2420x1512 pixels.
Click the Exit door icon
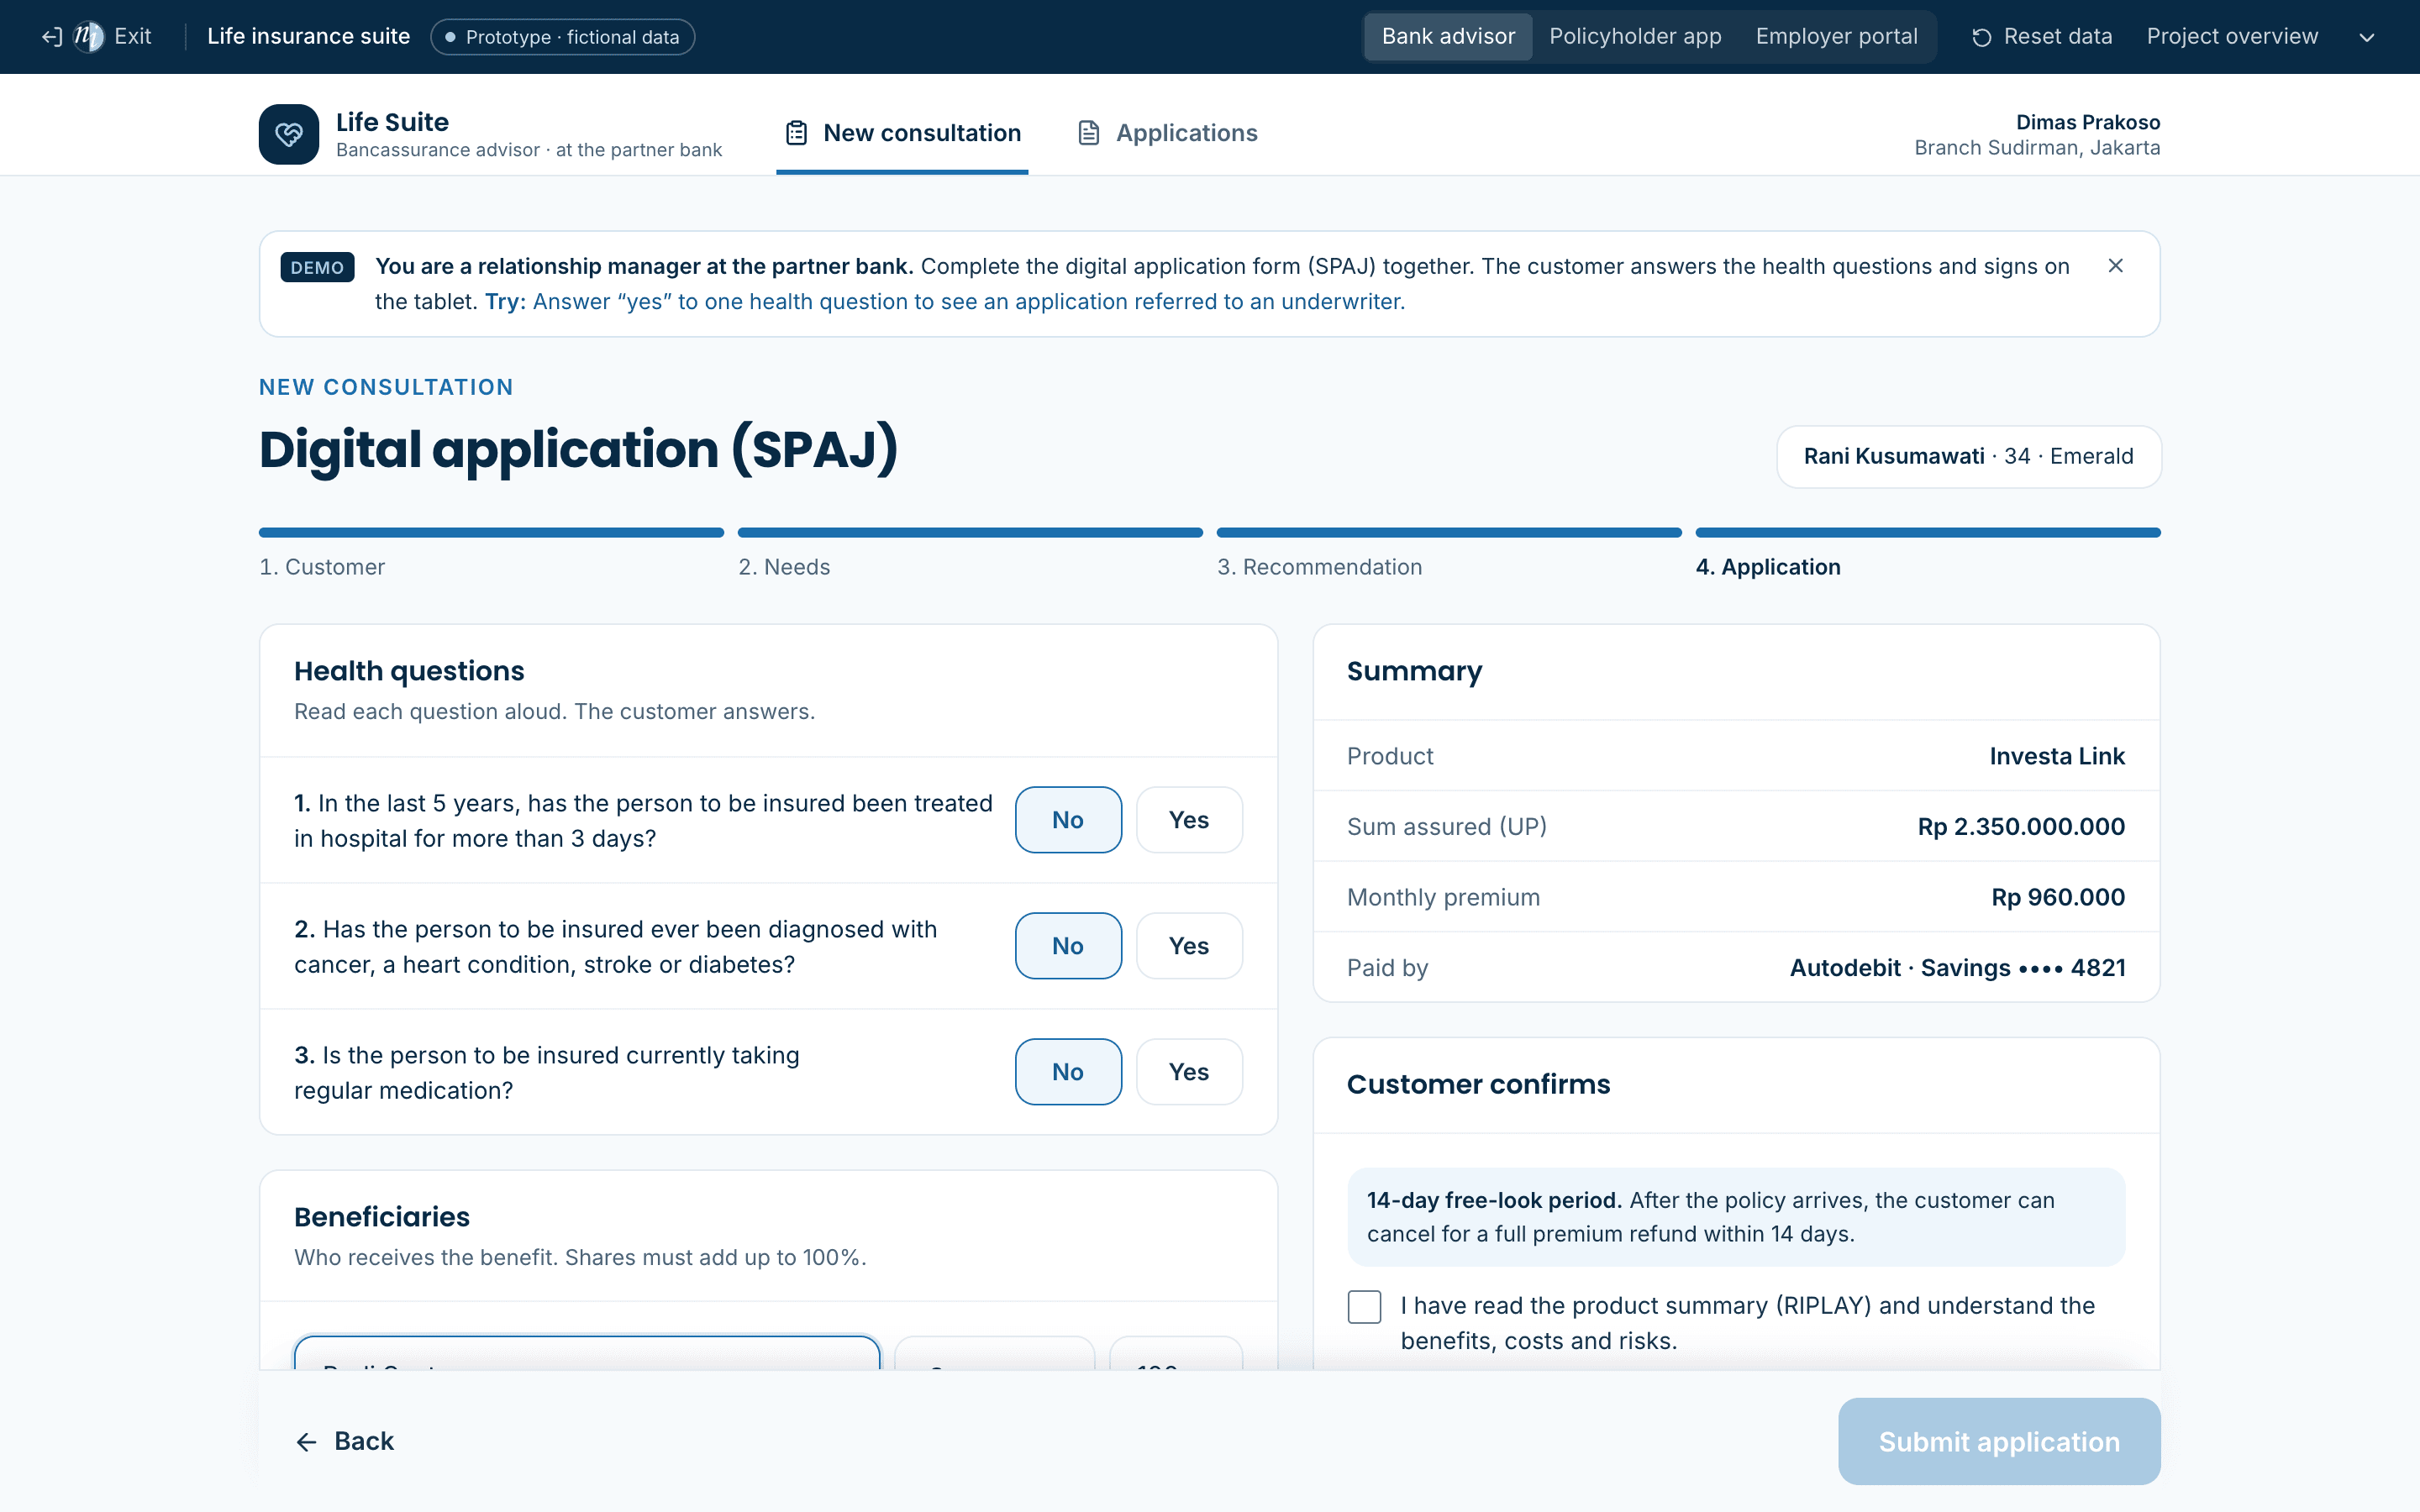click(x=52, y=37)
